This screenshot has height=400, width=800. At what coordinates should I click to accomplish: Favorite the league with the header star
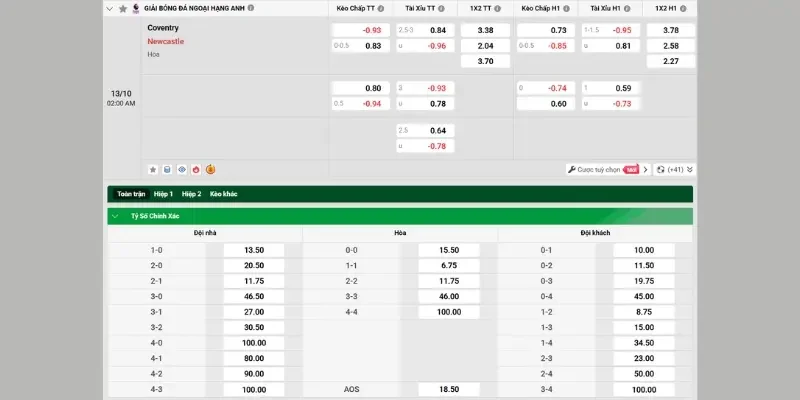(123, 9)
